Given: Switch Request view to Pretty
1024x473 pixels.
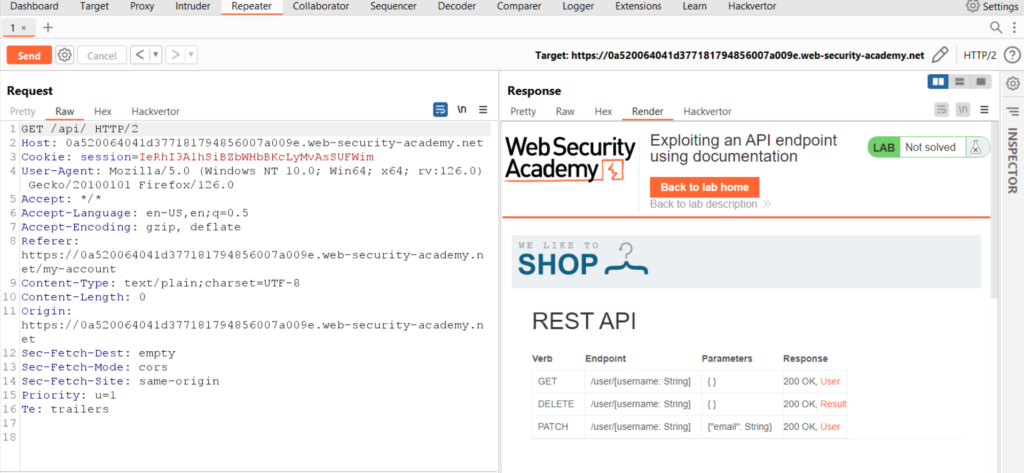Looking at the screenshot, I should pyautogui.click(x=23, y=112).
